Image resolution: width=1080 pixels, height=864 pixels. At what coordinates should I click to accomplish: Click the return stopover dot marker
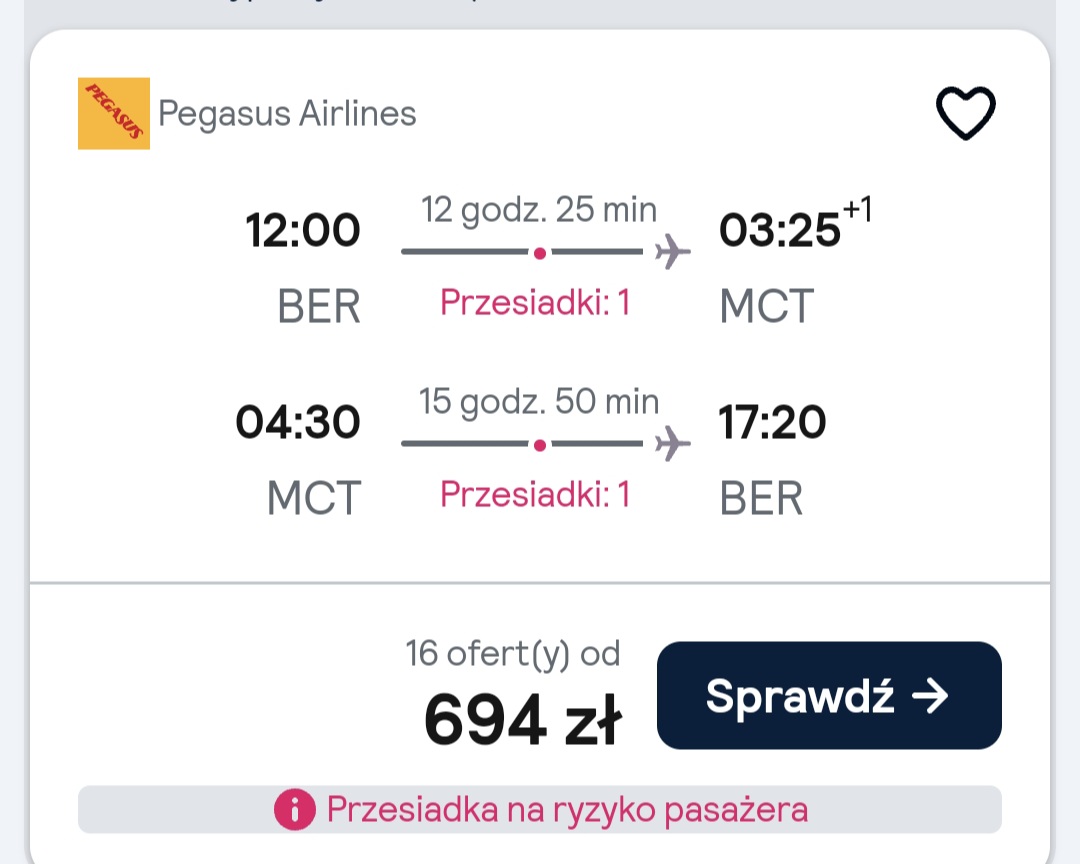[x=540, y=445]
